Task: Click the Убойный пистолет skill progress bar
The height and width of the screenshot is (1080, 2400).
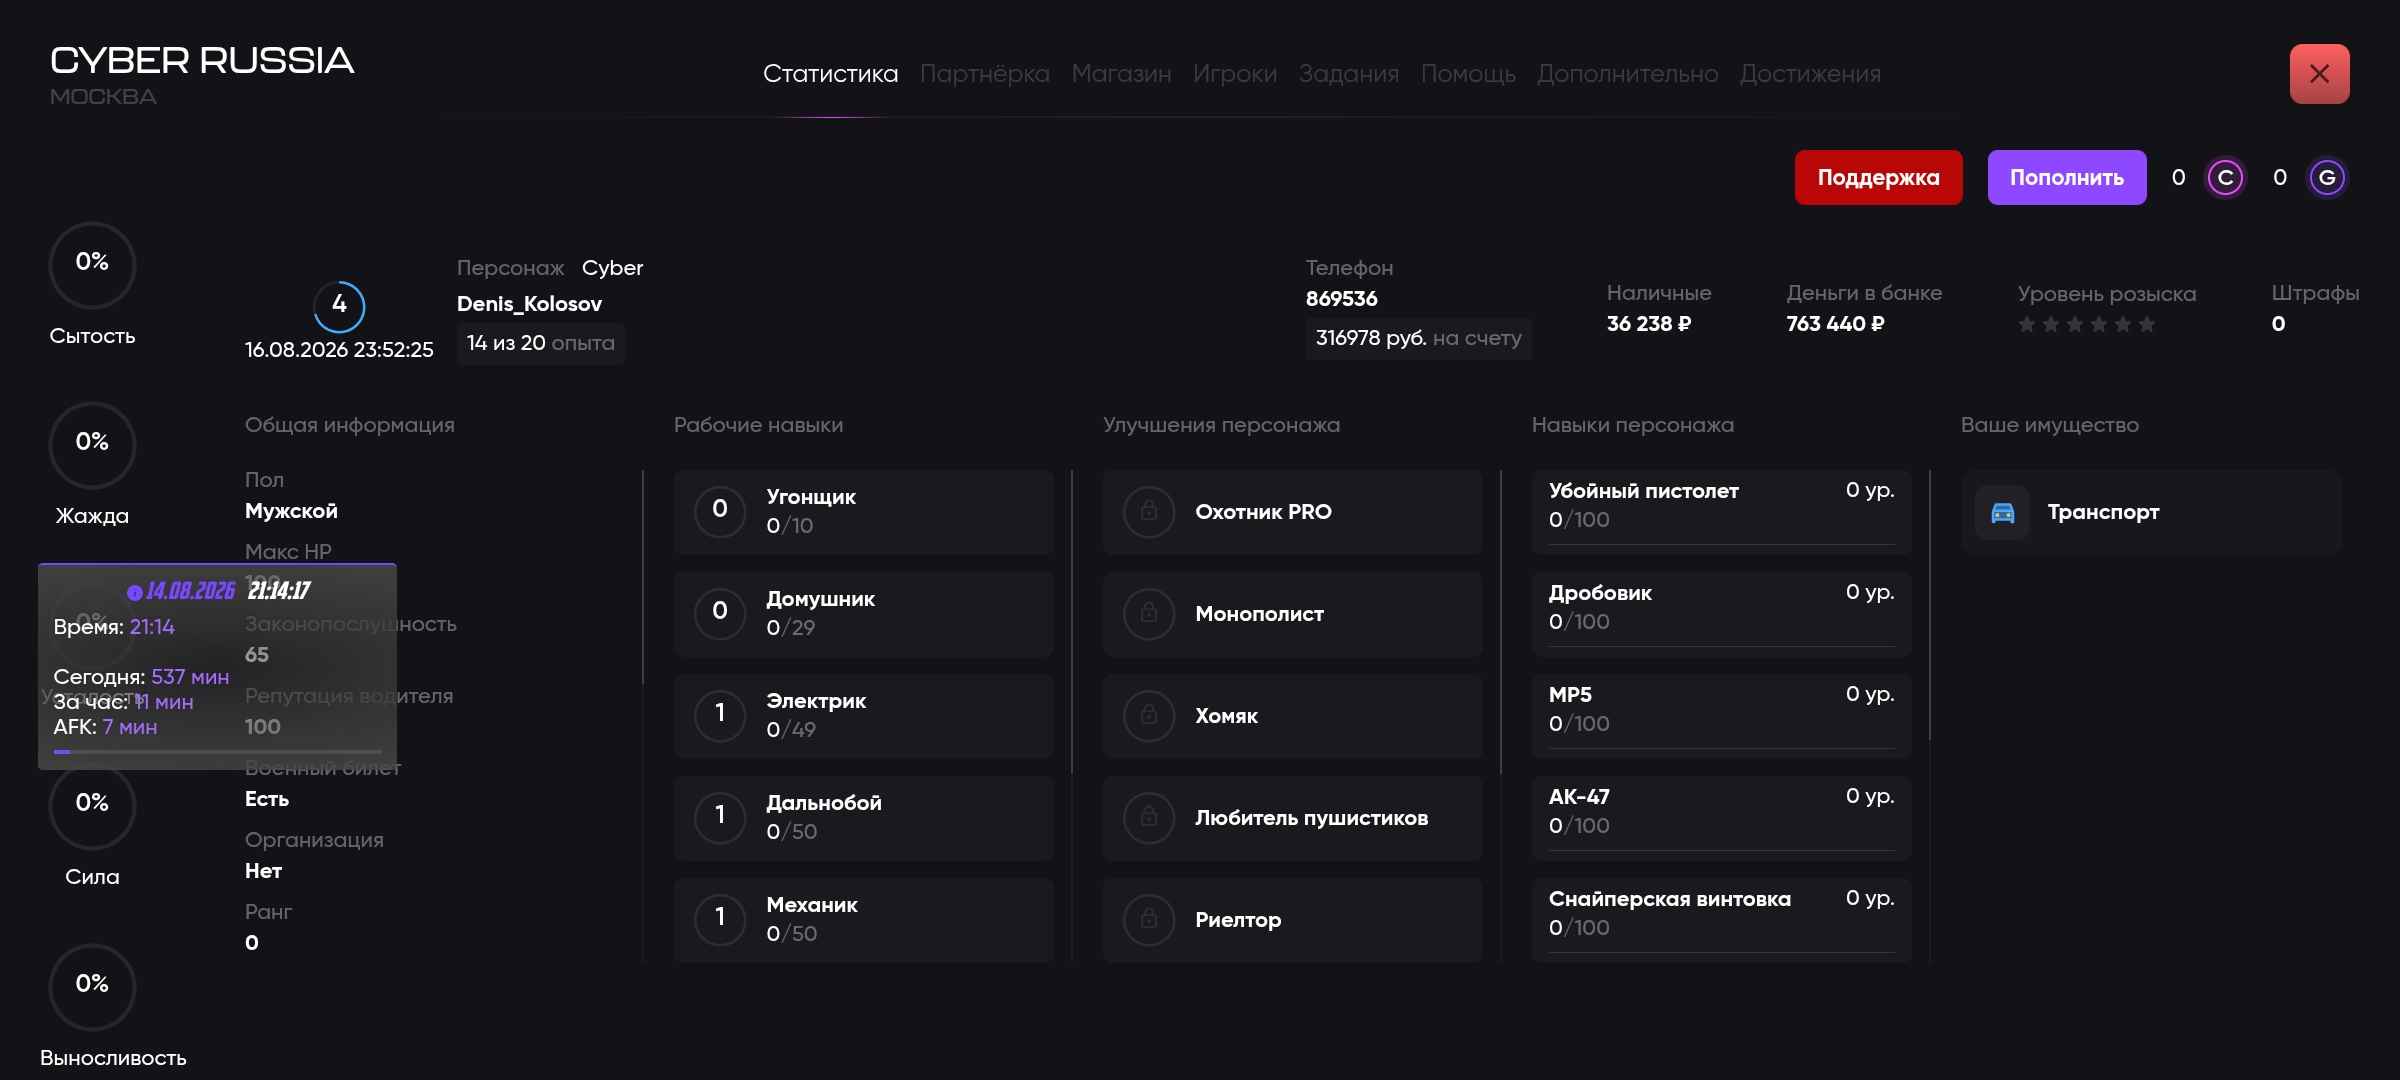Action: click(x=1721, y=544)
